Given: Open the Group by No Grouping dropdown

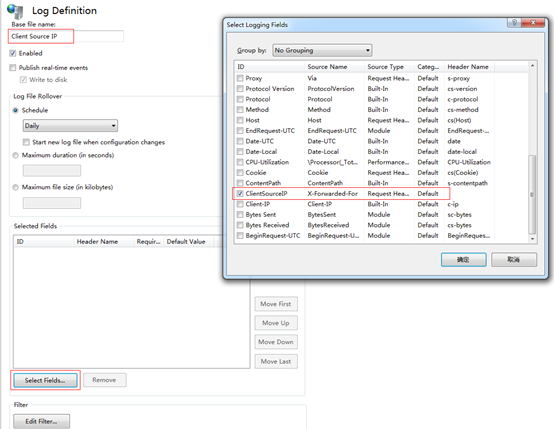Looking at the screenshot, I should 322,50.
